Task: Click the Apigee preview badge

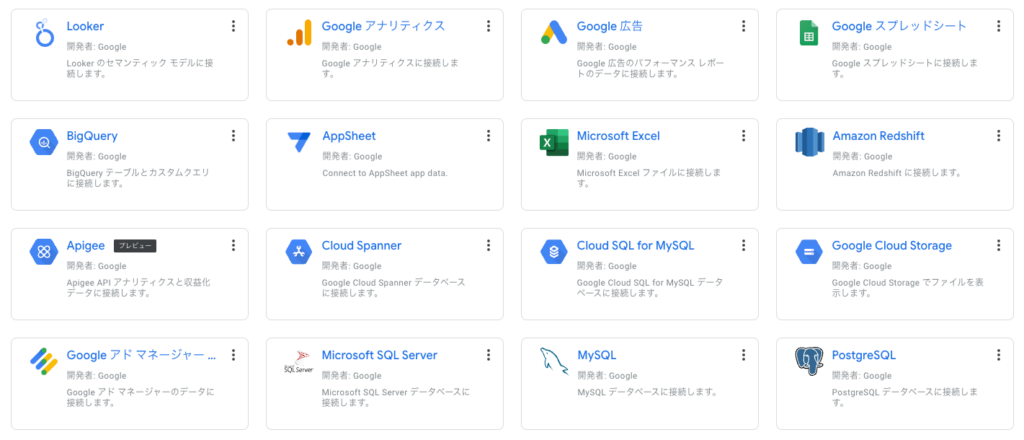Action: click(135, 246)
